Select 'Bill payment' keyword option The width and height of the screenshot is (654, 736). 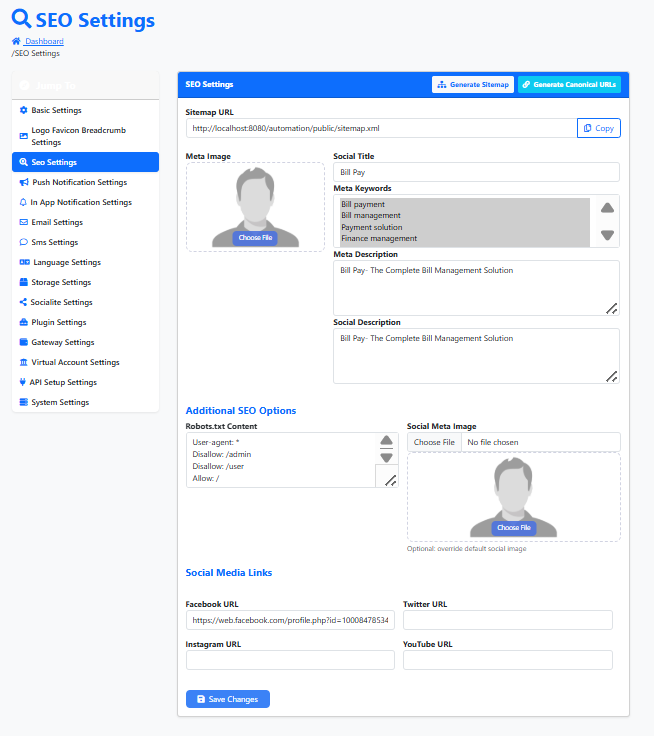(465, 204)
